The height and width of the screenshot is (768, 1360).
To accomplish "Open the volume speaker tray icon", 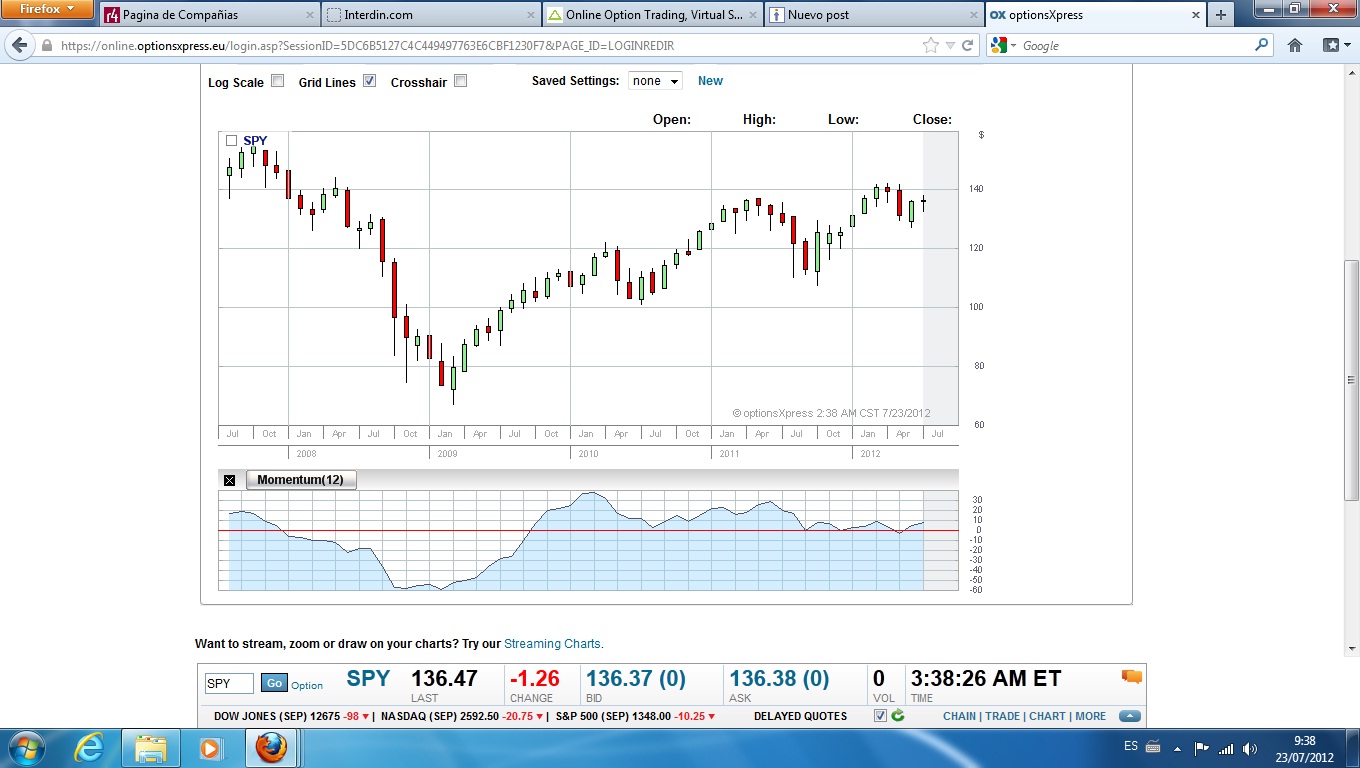I will pyautogui.click(x=1250, y=748).
